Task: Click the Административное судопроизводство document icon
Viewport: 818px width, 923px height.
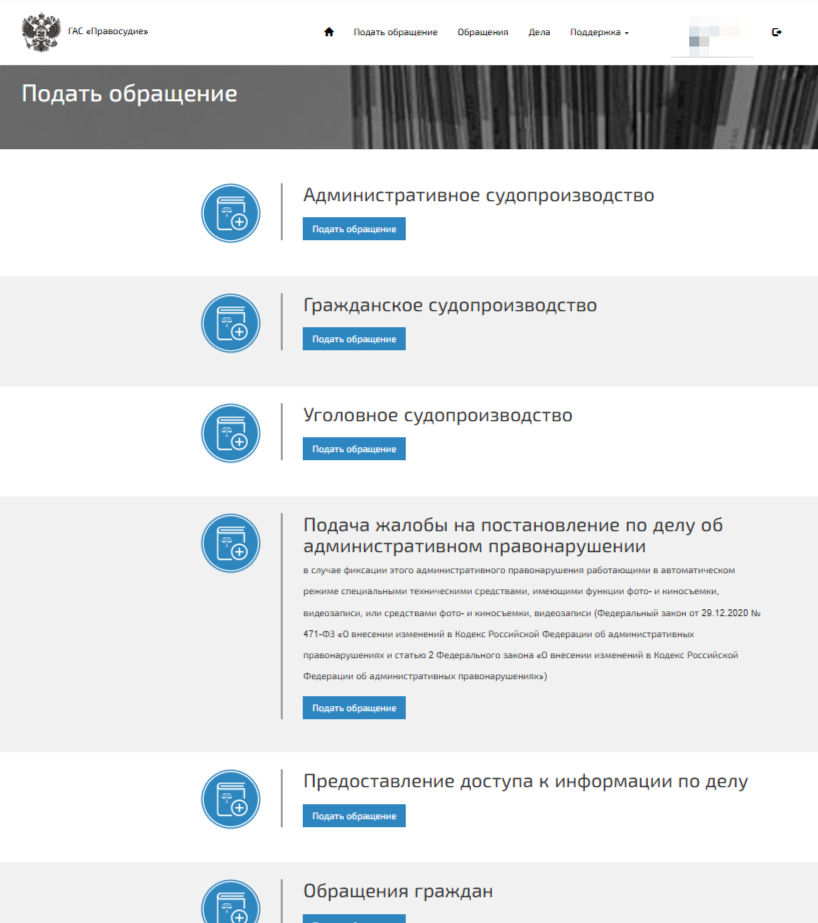Action: [x=231, y=213]
